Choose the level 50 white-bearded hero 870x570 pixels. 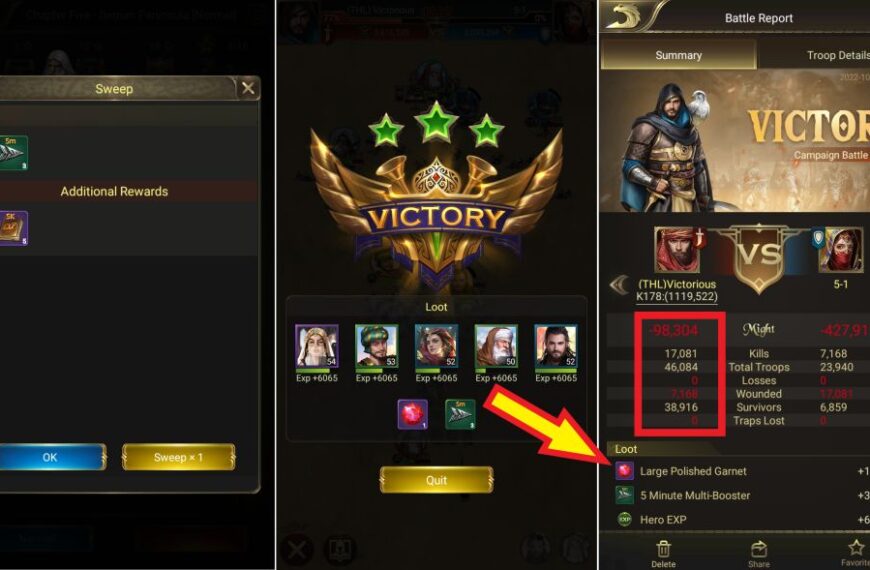[496, 346]
